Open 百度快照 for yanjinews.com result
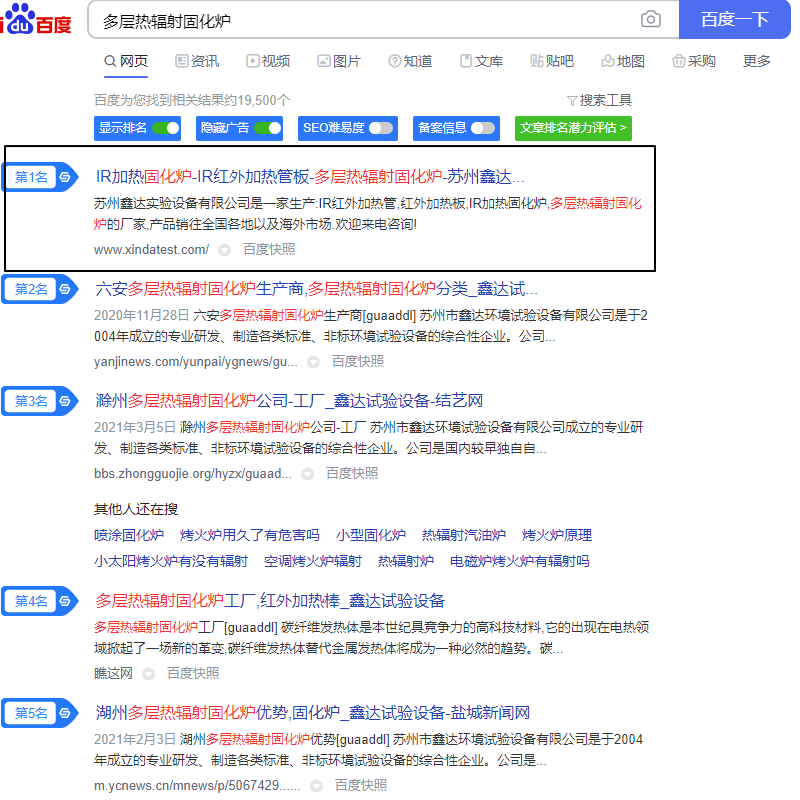800x800 pixels. (358, 362)
